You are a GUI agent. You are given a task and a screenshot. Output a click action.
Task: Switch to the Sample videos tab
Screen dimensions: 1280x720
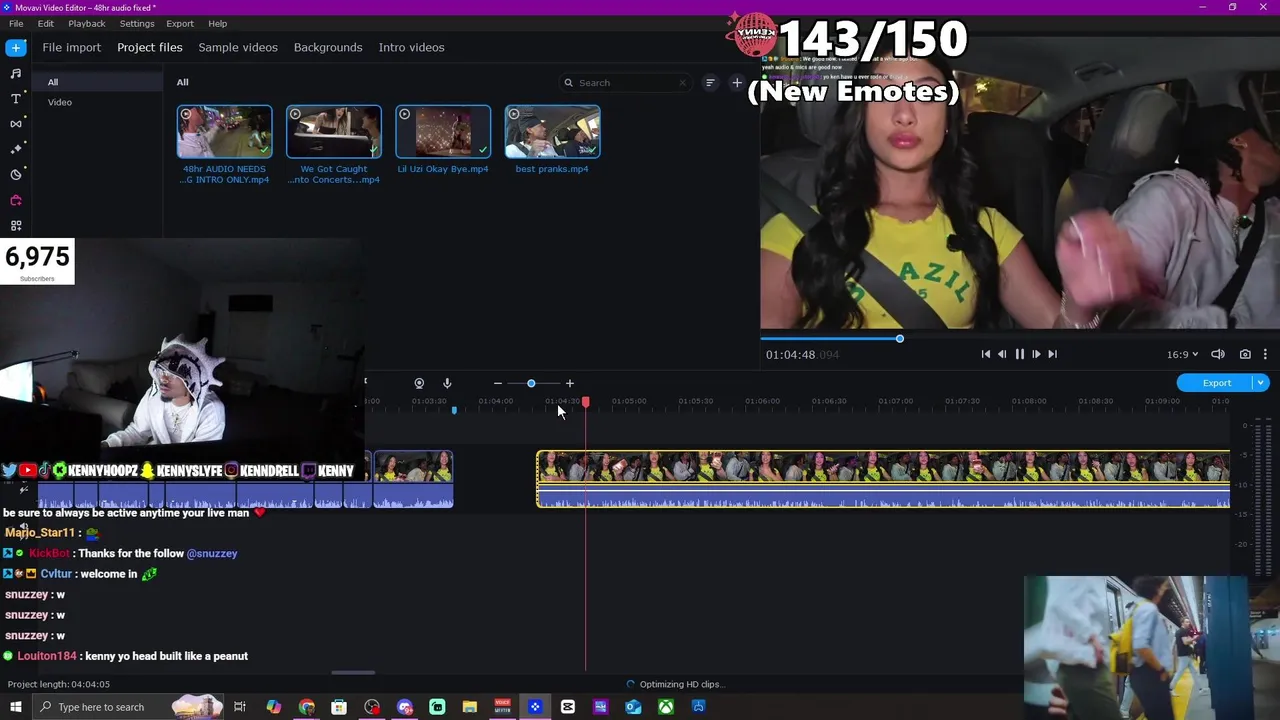pos(238,47)
